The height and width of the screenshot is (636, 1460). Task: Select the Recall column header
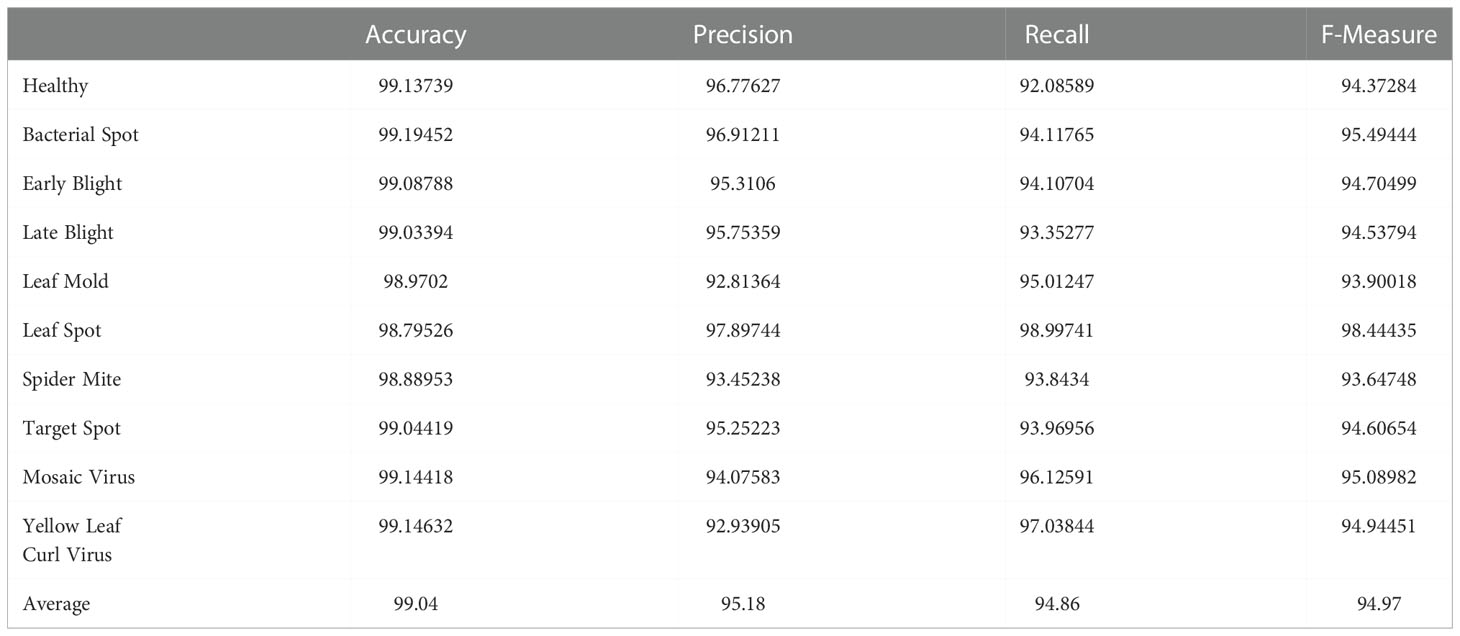[1057, 35]
